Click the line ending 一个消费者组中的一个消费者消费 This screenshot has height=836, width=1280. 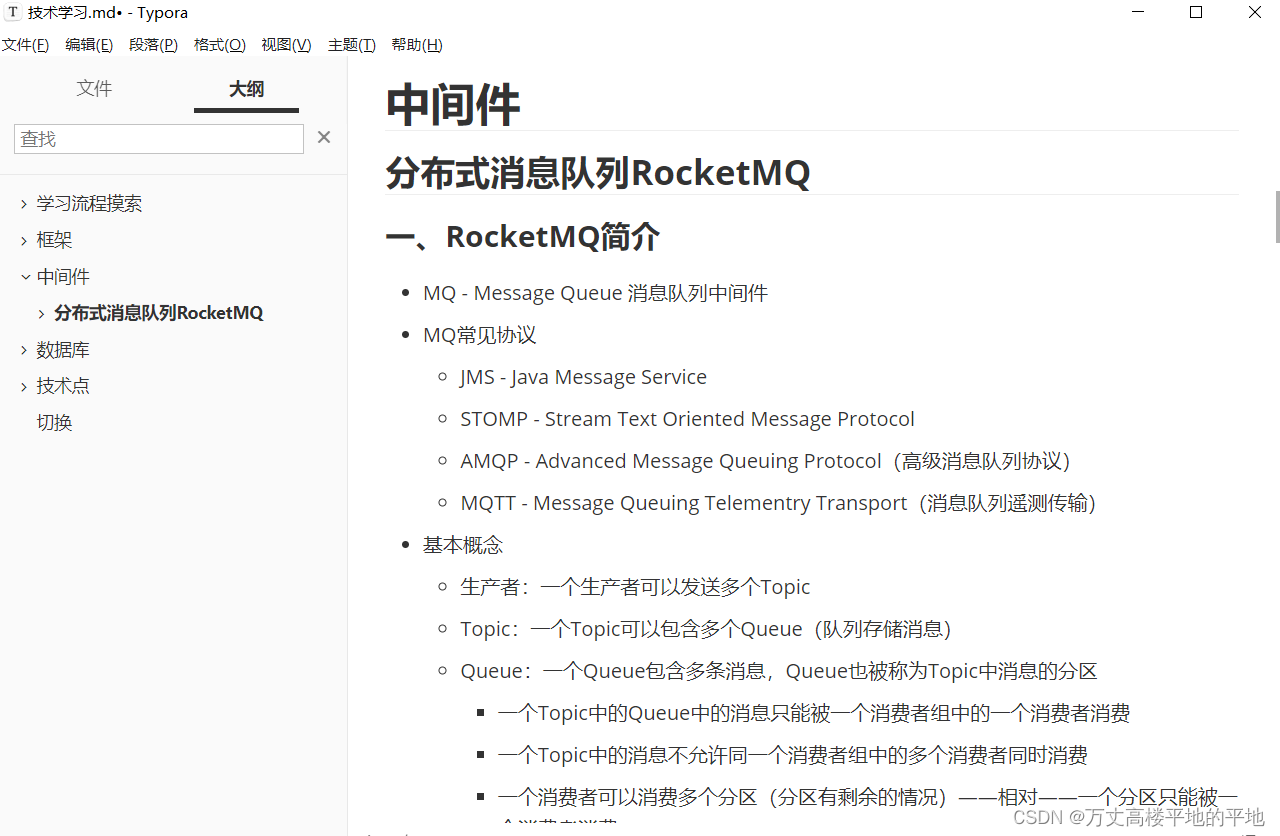[x=814, y=713]
